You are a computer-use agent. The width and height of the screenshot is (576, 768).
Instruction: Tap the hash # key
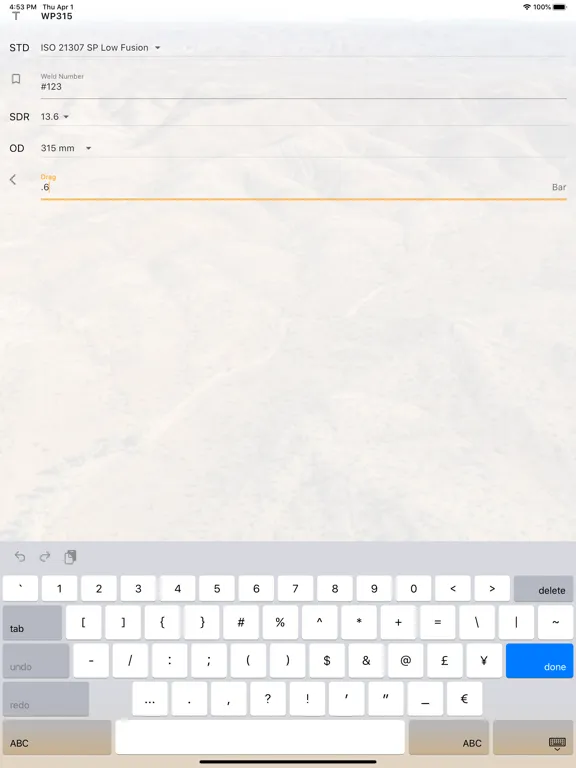[241, 623]
